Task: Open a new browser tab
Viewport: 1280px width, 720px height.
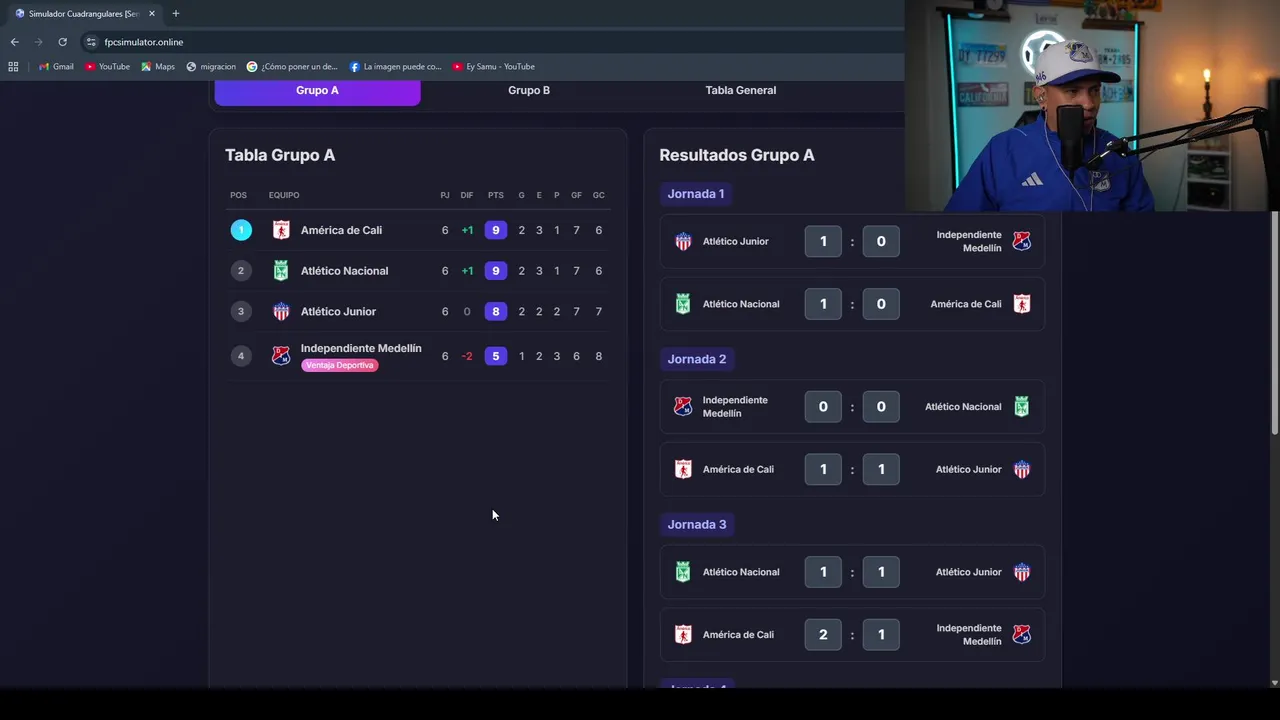Action: tap(175, 14)
